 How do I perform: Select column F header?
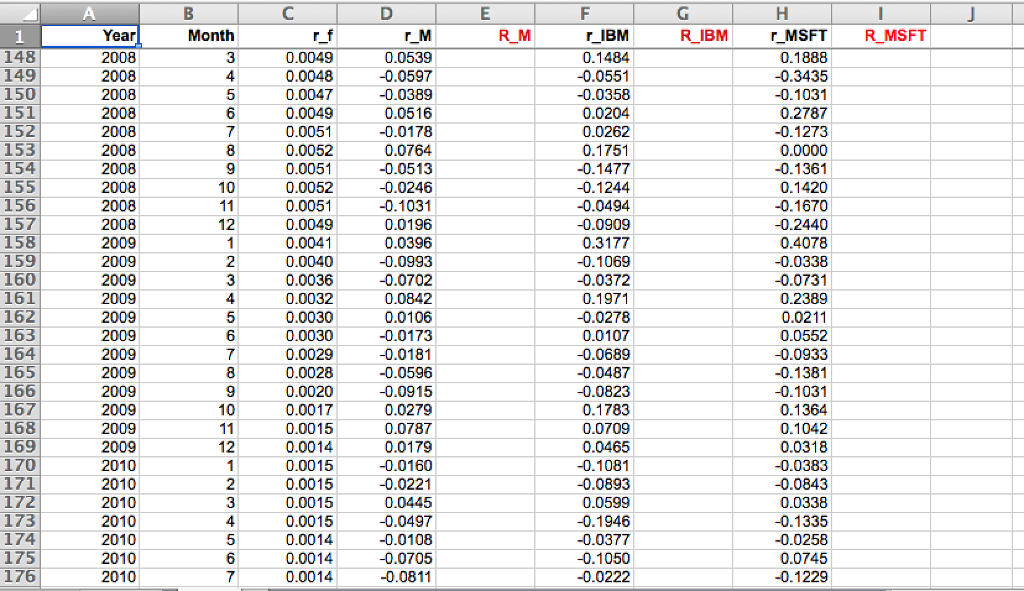click(584, 13)
